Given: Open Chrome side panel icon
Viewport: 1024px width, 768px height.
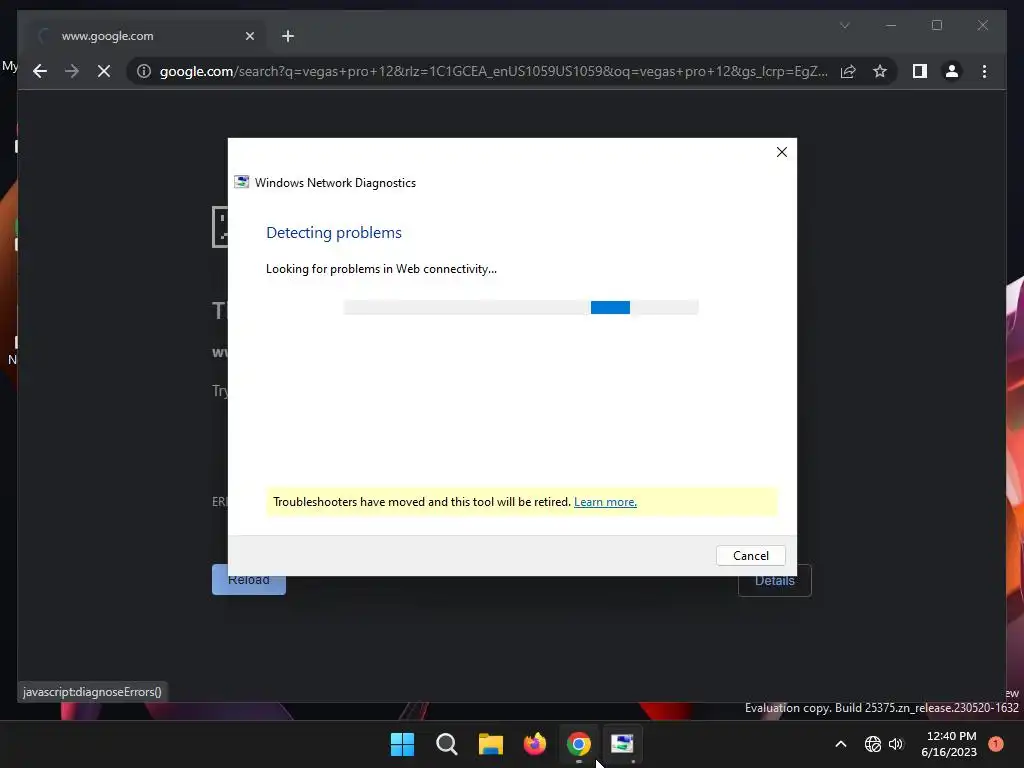Looking at the screenshot, I should pyautogui.click(x=920, y=71).
